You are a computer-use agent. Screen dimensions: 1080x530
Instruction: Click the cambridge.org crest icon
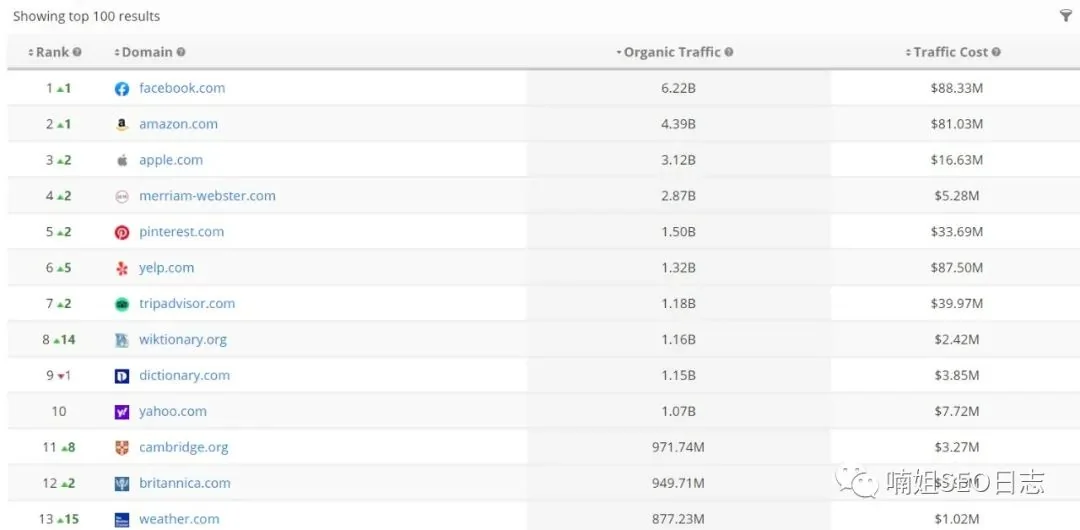(x=122, y=447)
